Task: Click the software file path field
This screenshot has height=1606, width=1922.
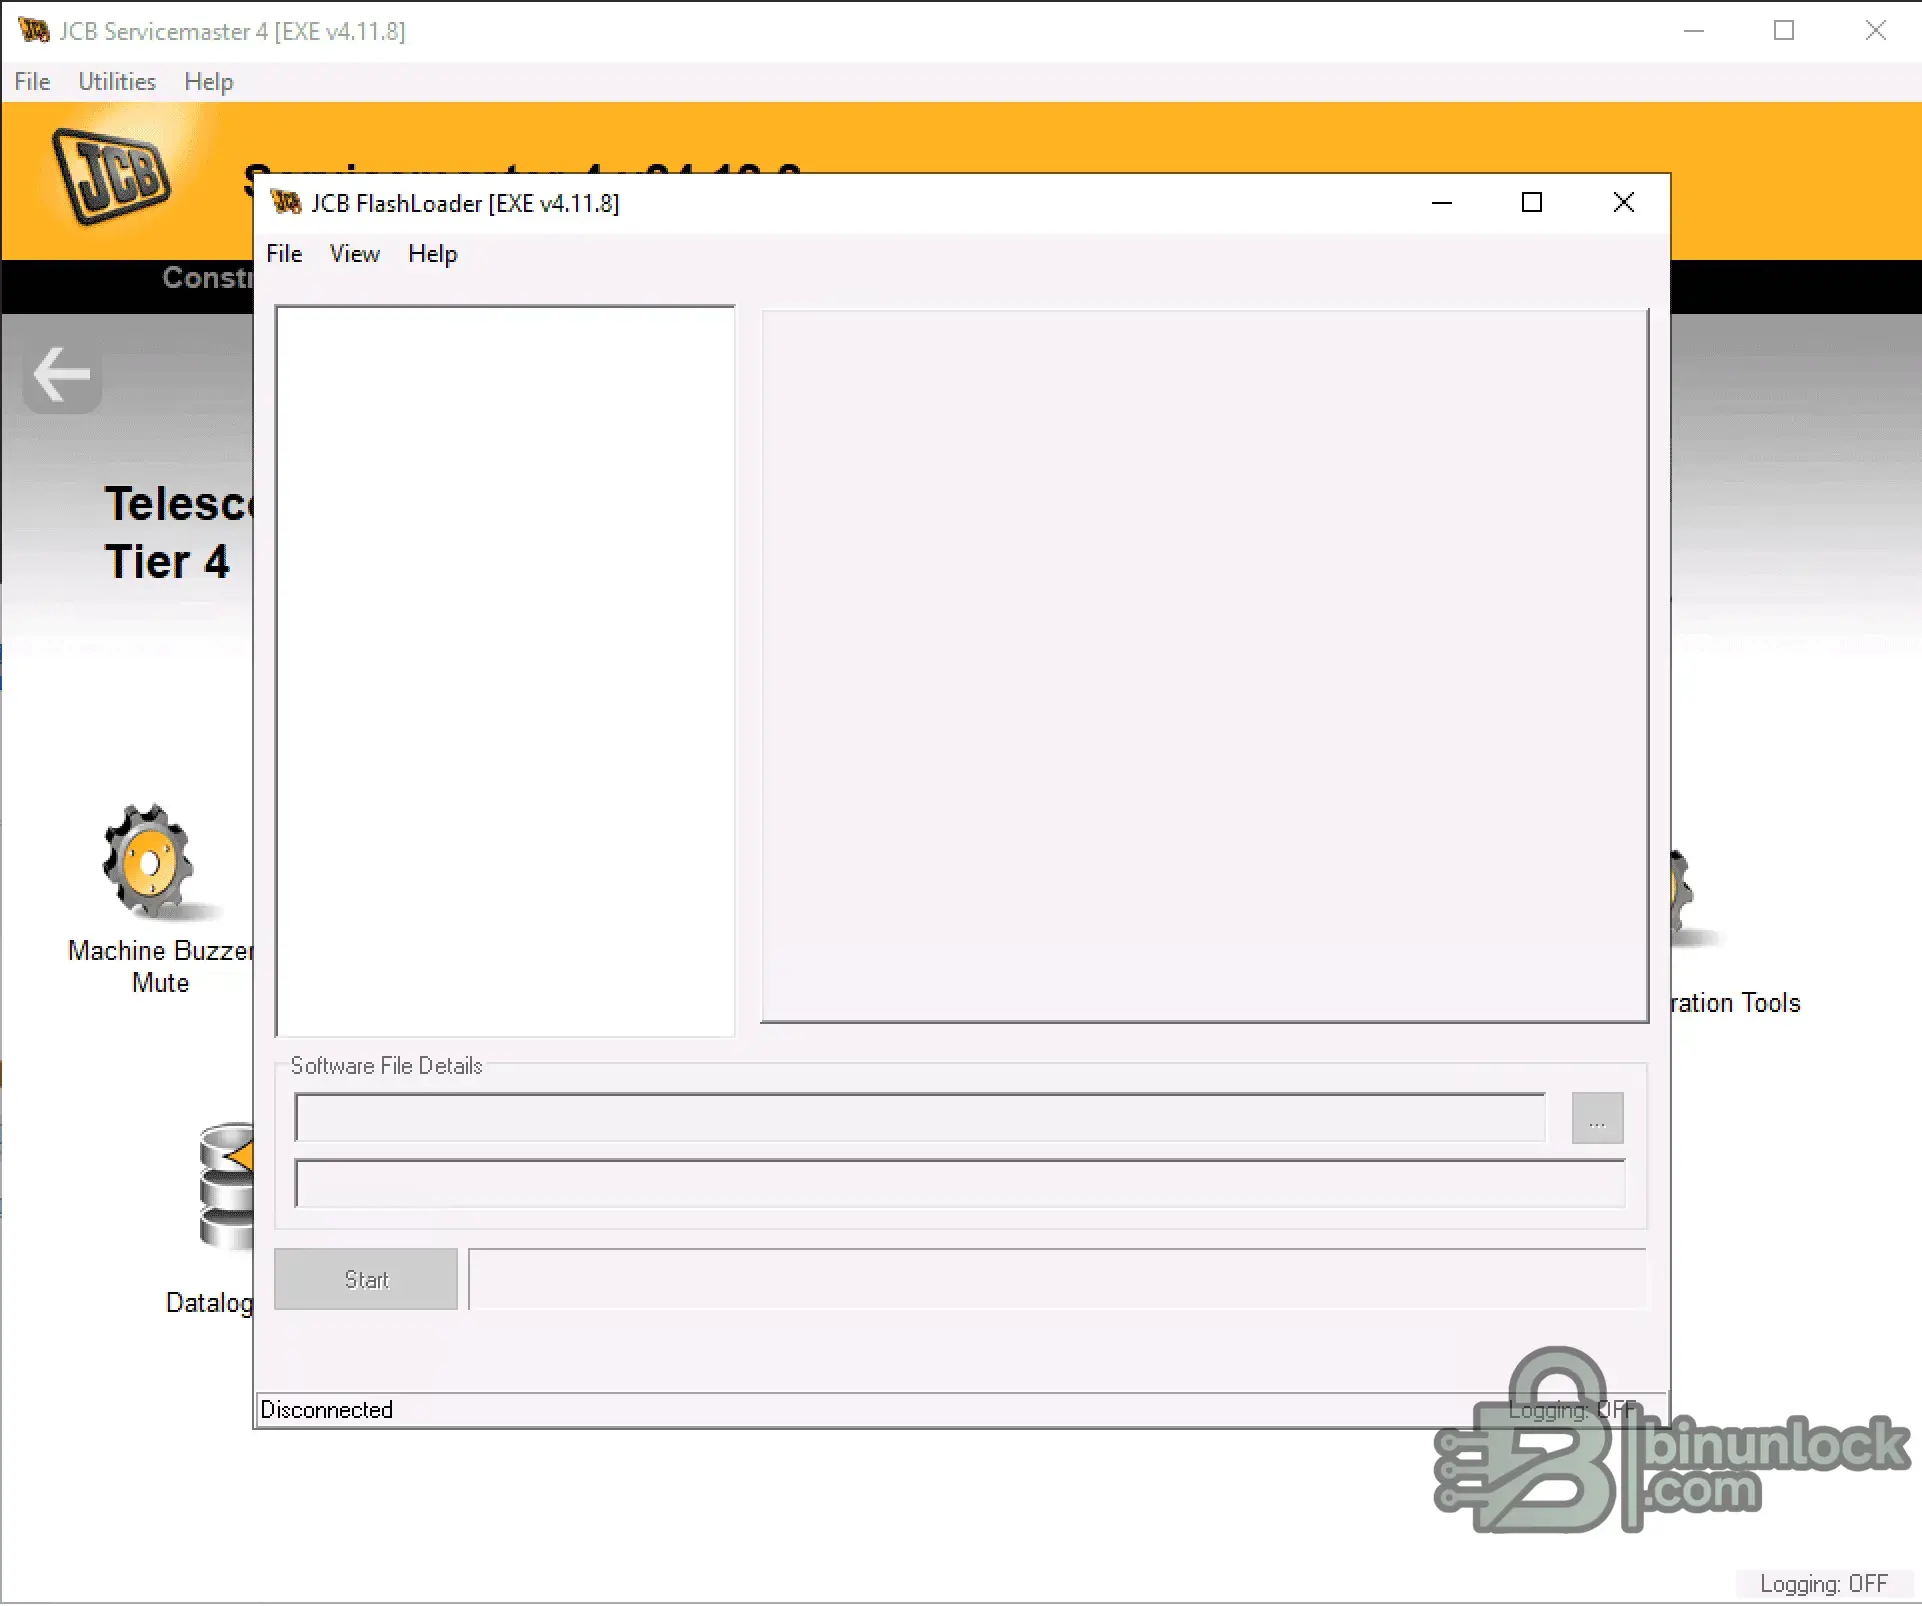Action: coord(920,1118)
